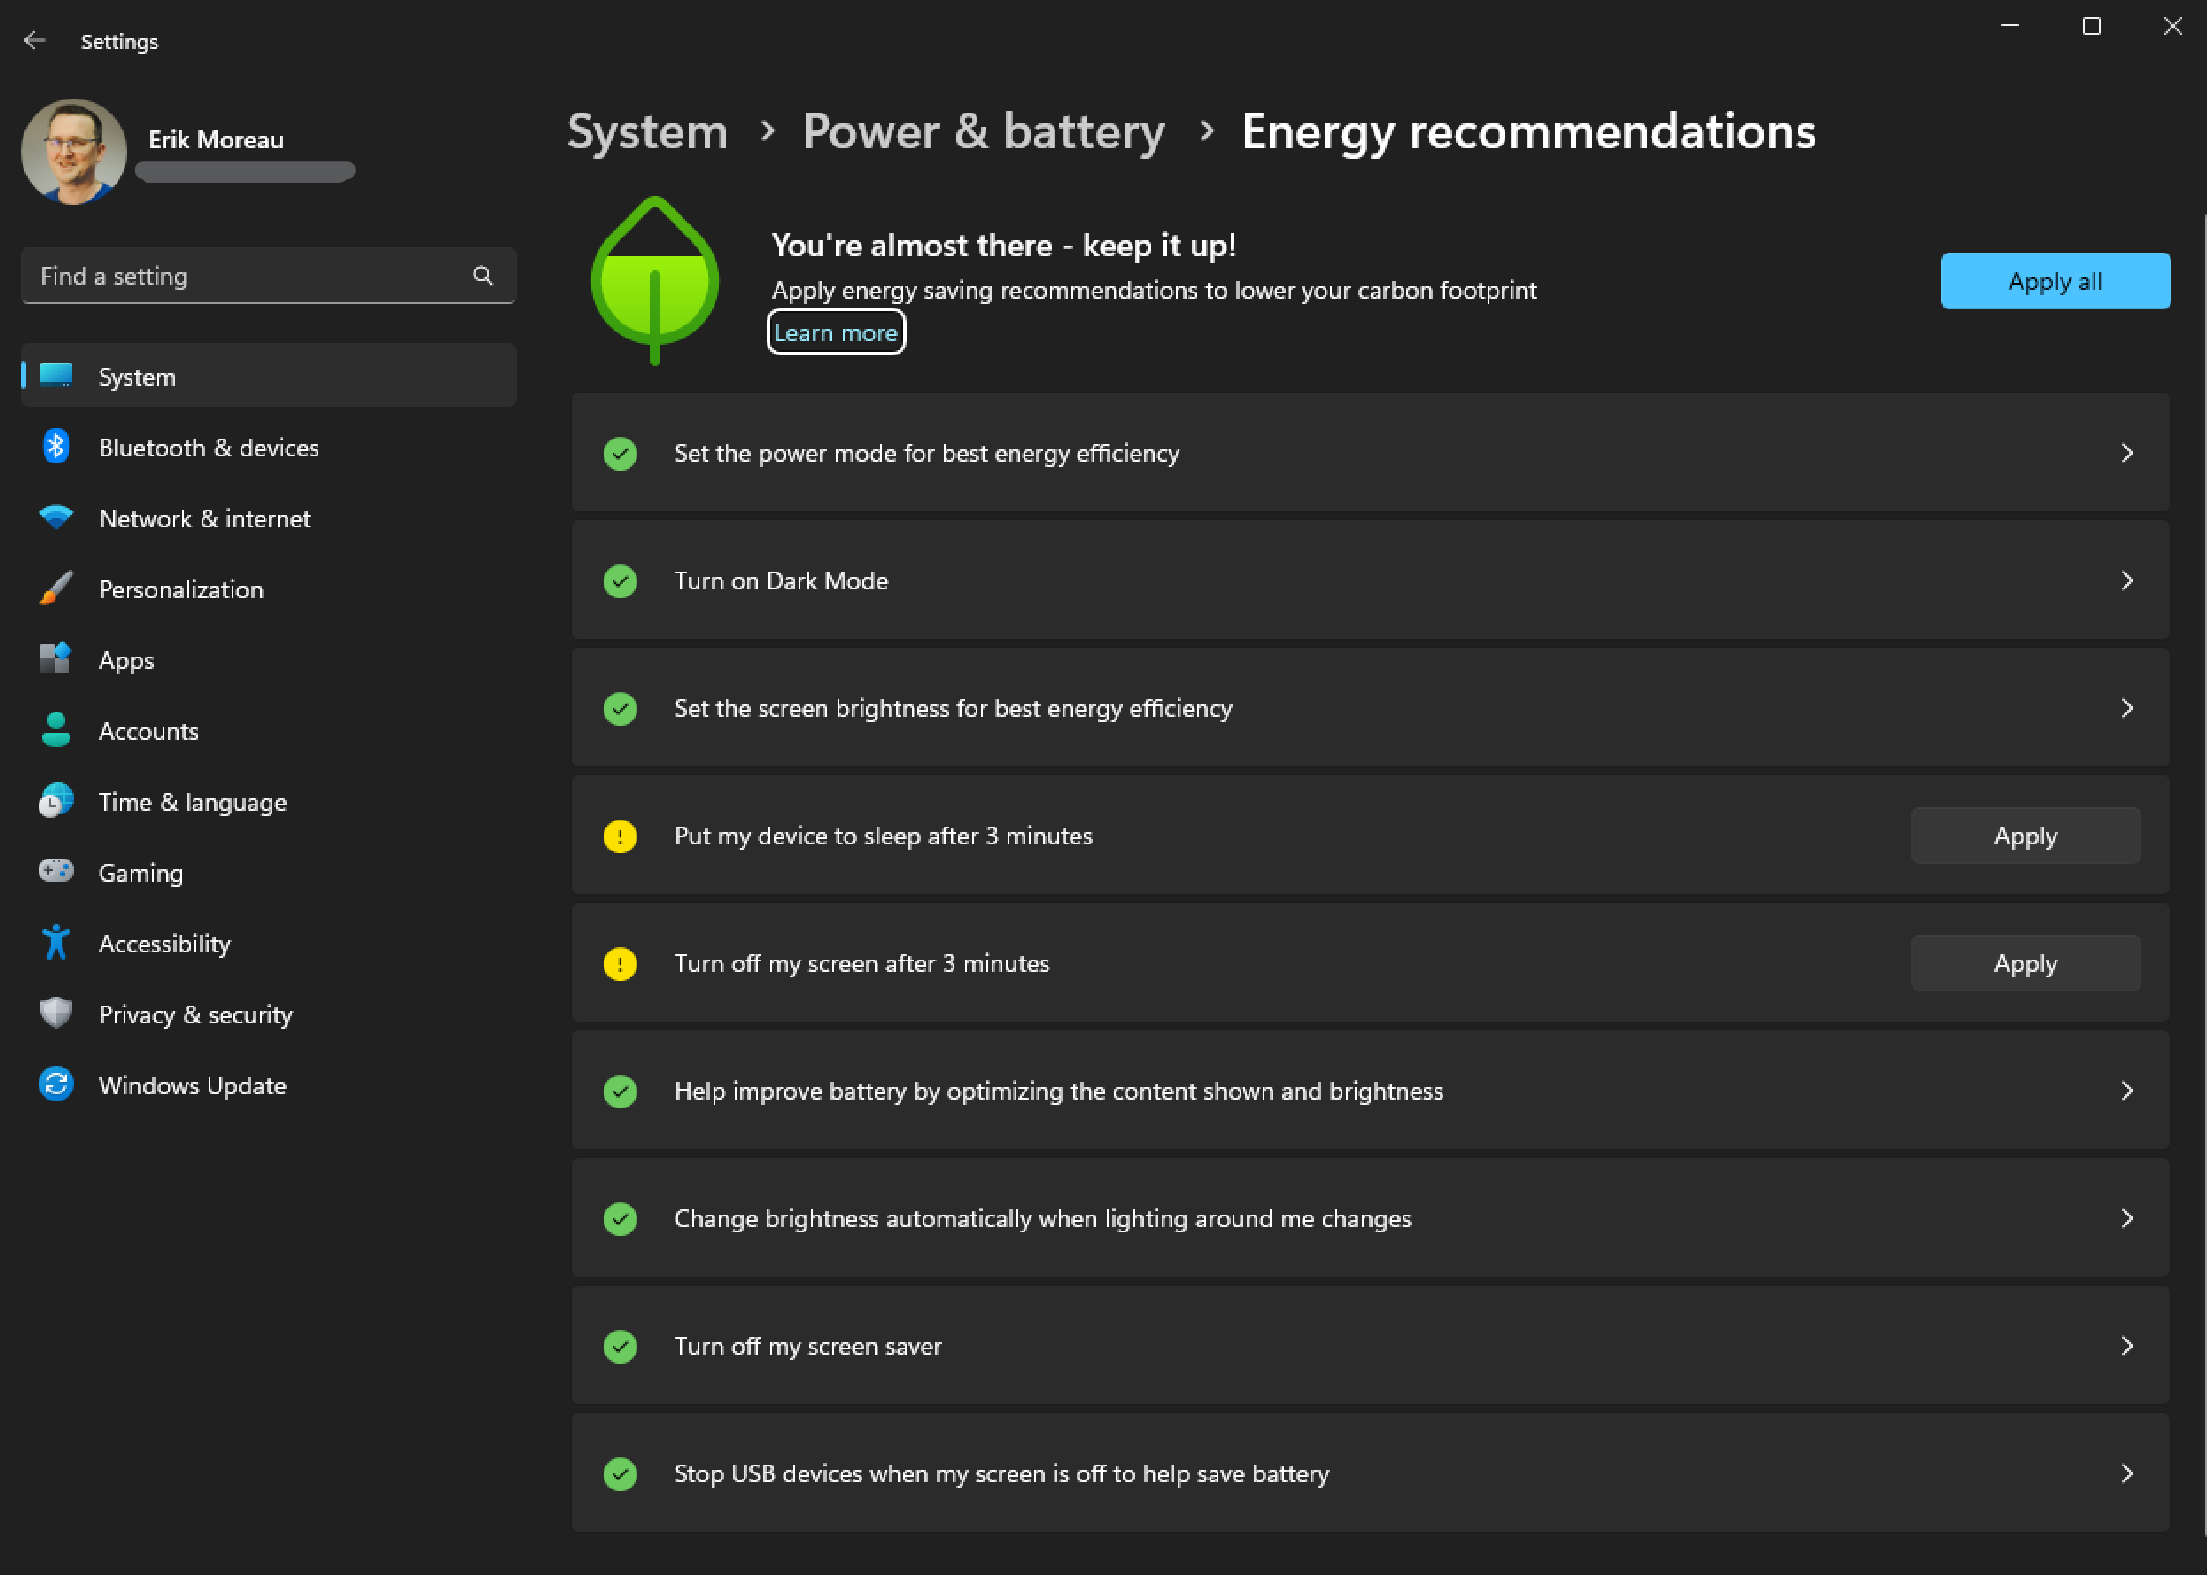Click the Windows Update sync icon
Screen dimensions: 2207x1575
tap(56, 1084)
